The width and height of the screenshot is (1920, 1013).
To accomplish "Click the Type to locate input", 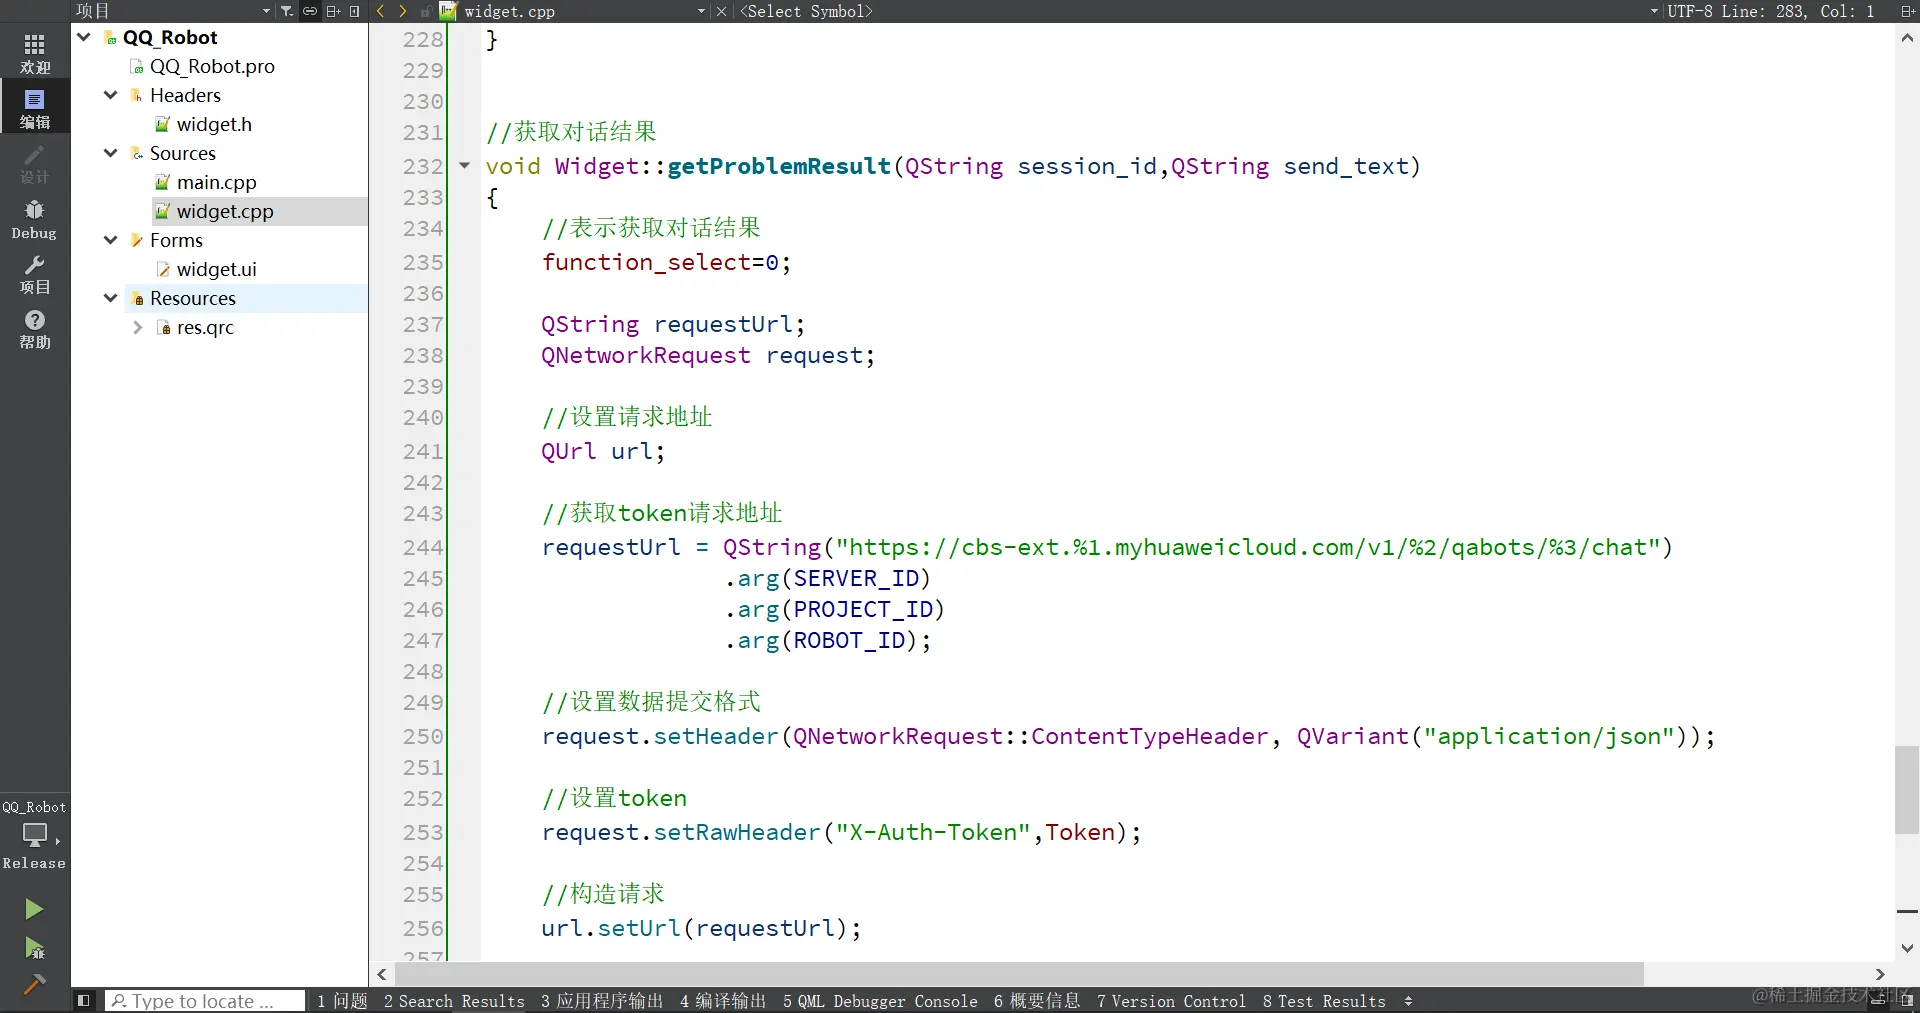I will 205,1001.
